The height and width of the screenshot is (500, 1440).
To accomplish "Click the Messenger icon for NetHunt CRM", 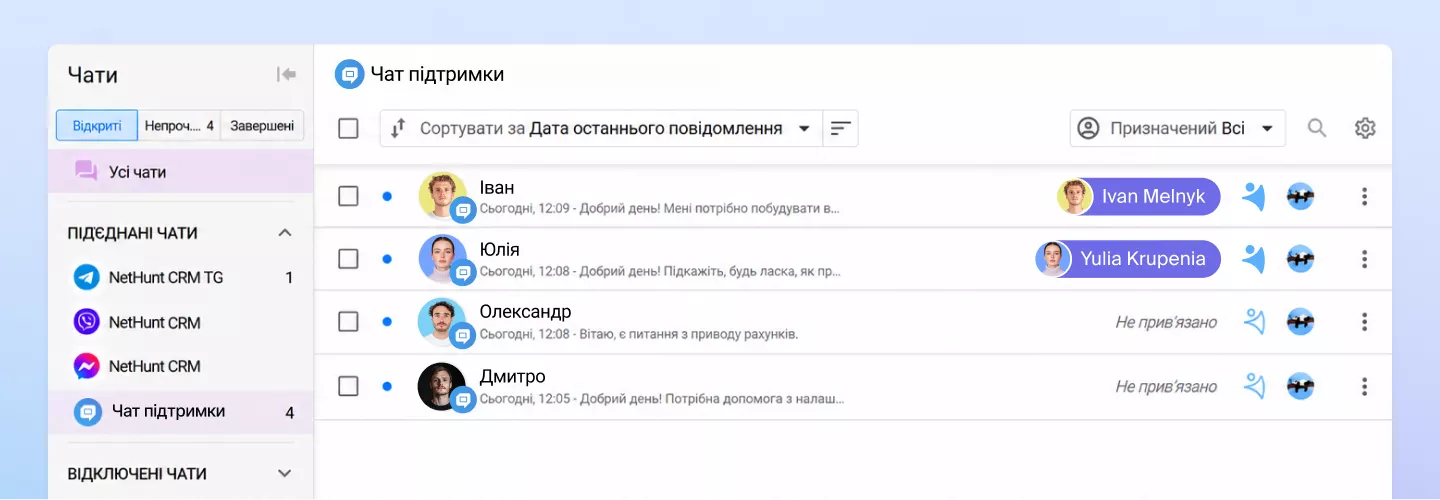I will click(87, 366).
